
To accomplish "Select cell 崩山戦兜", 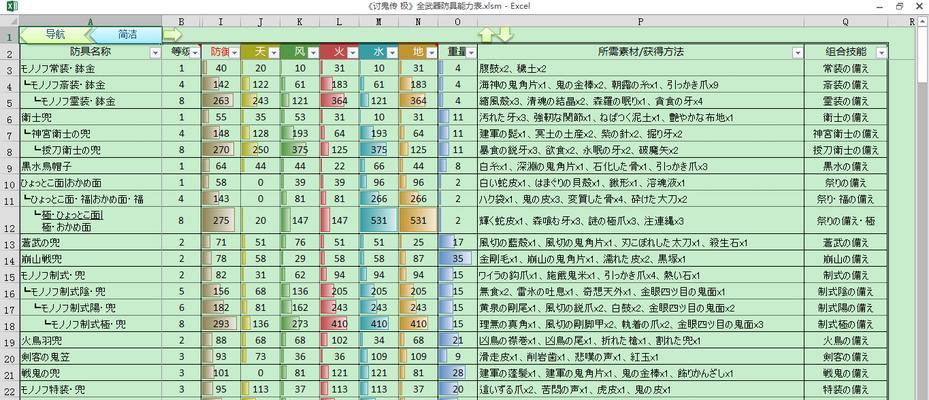I will 91,259.
